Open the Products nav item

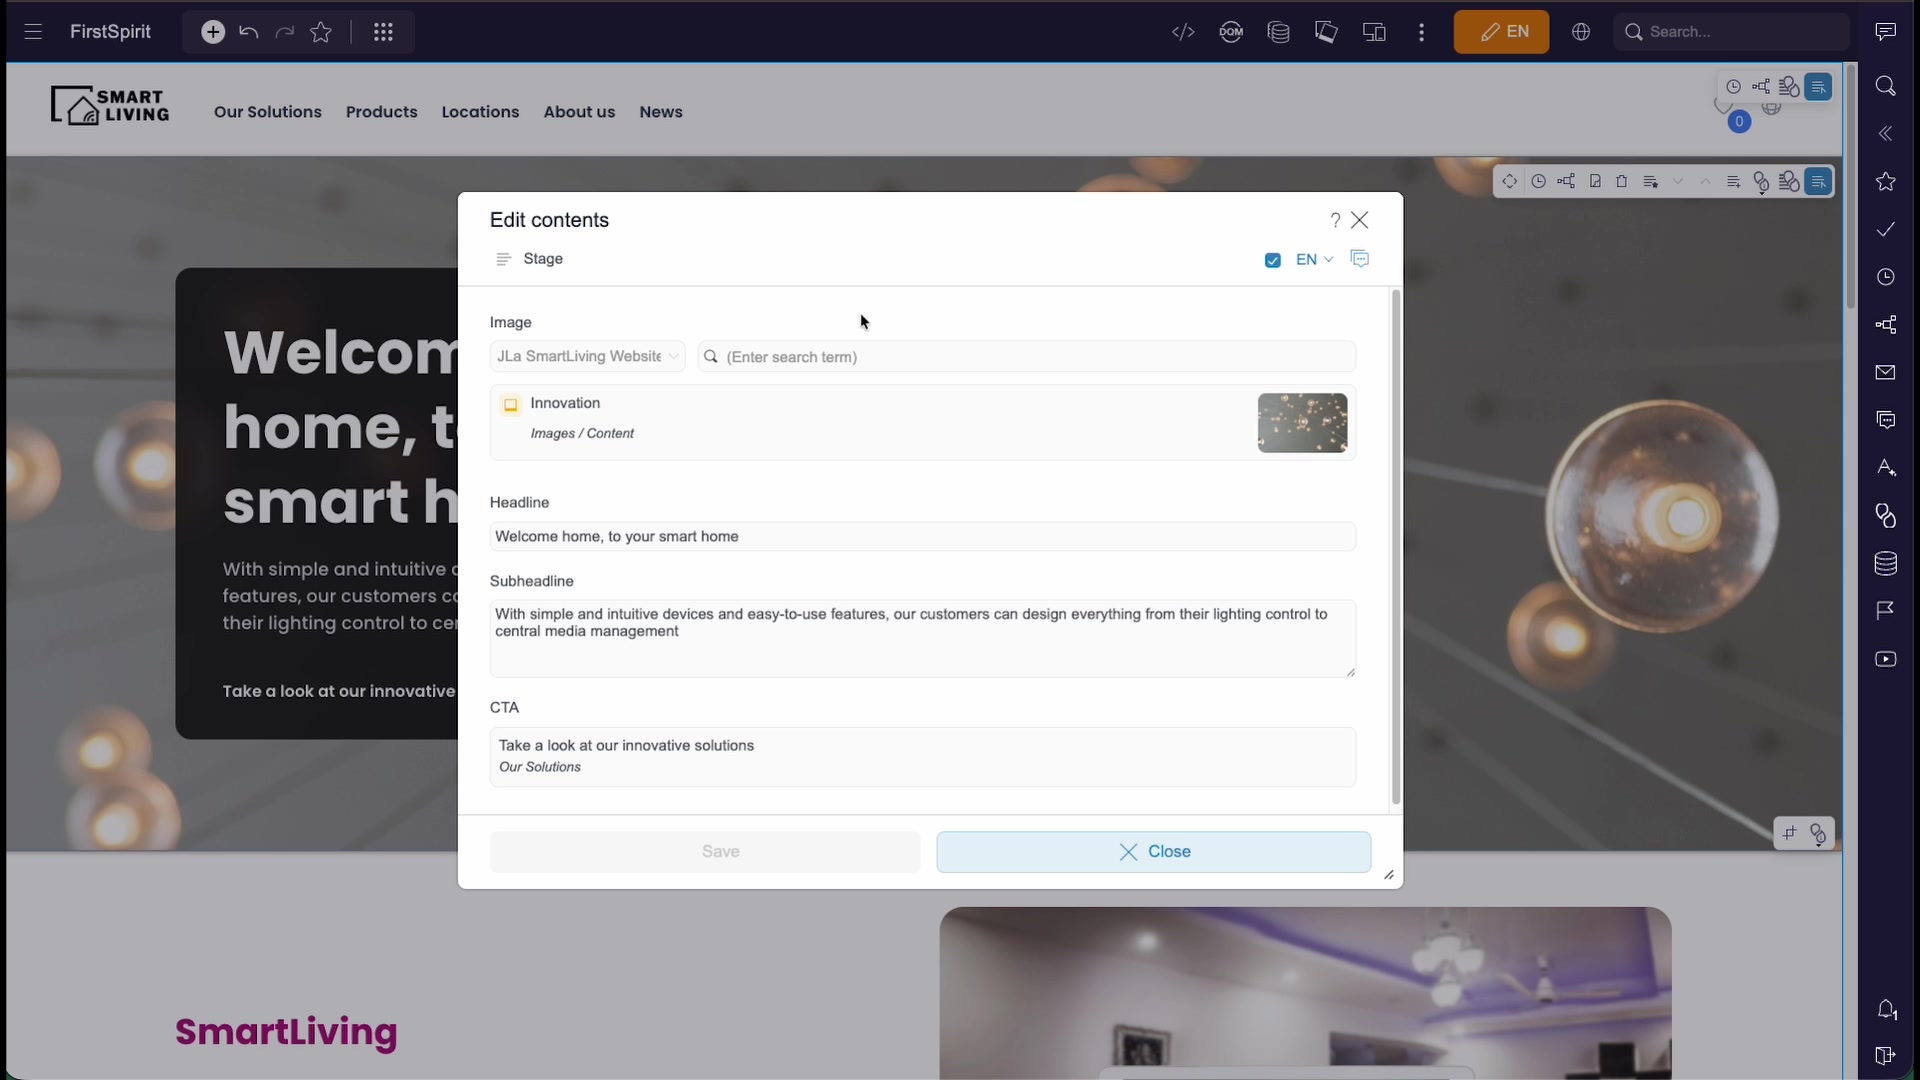point(382,112)
